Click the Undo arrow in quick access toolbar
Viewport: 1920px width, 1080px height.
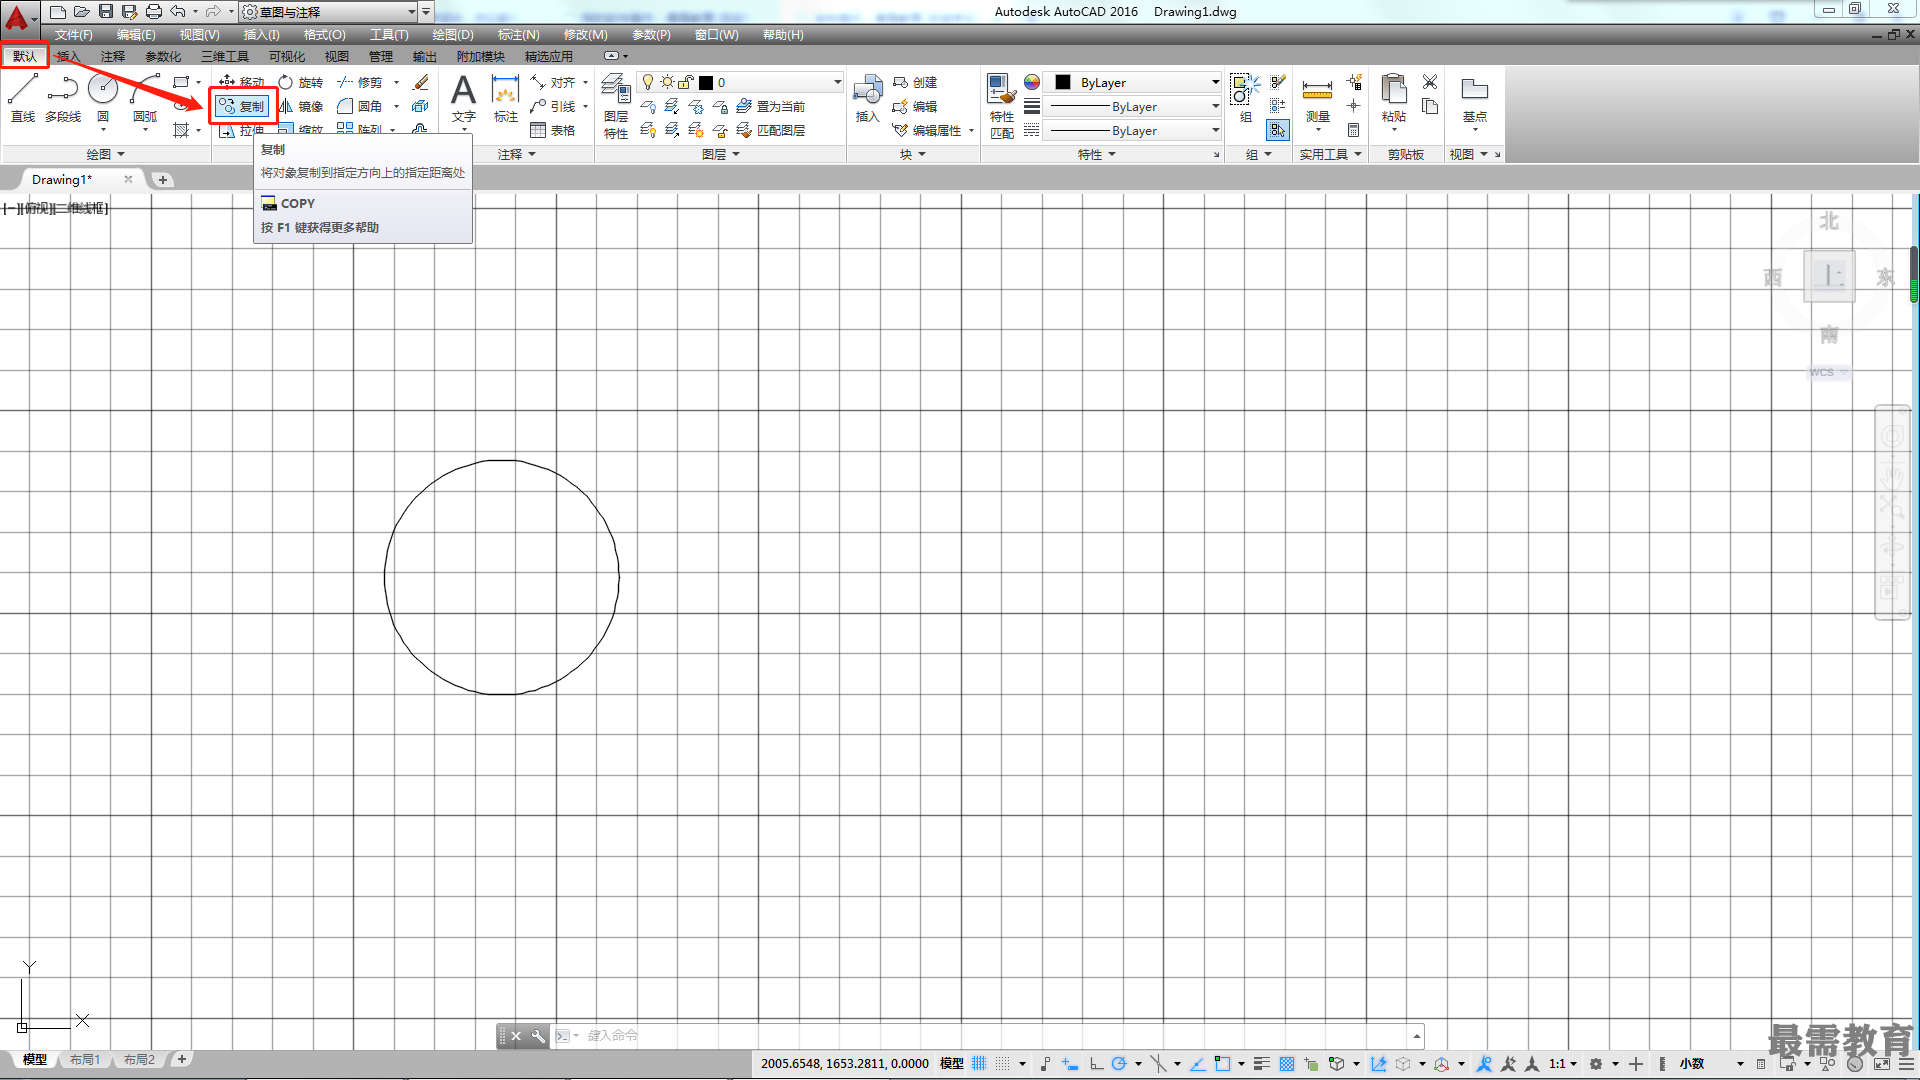click(x=178, y=11)
